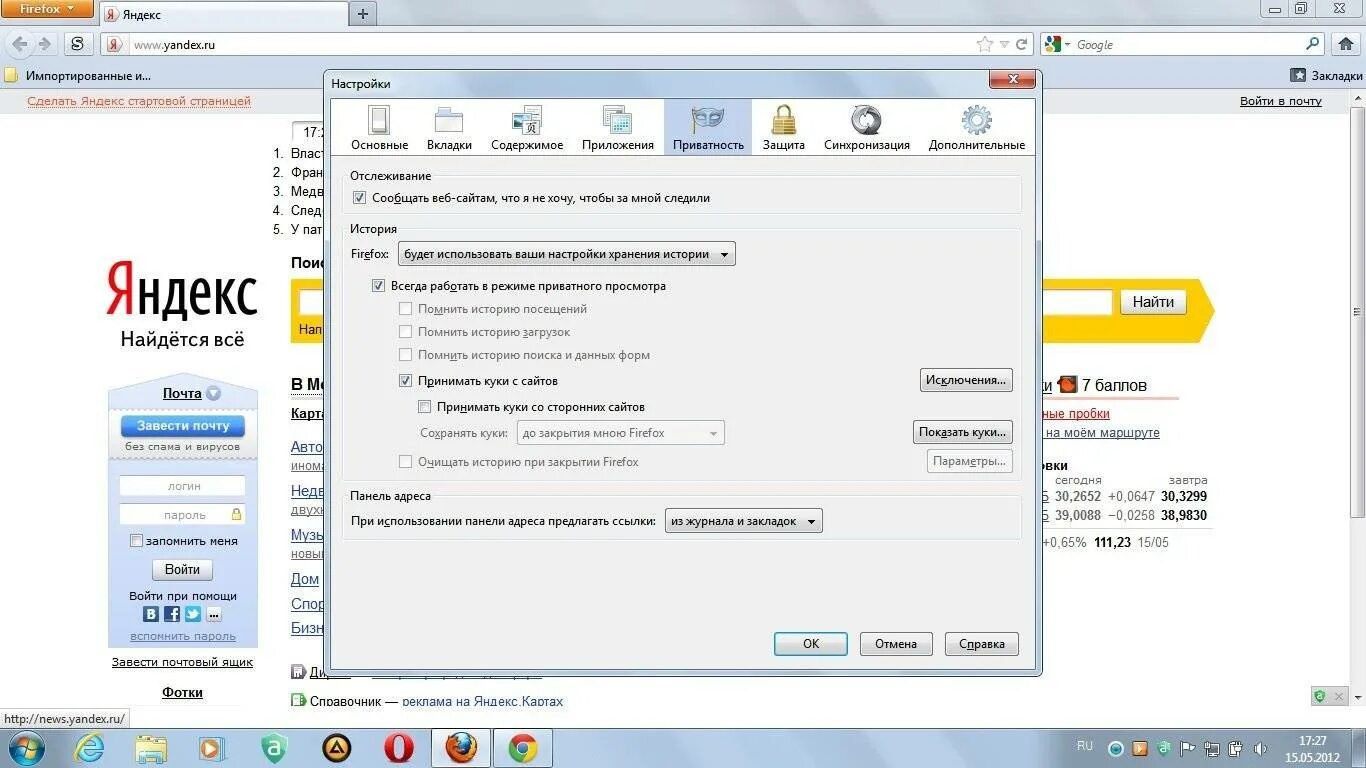The height and width of the screenshot is (768, 1366).
Task: Reload the page with the refresh icon
Action: [1022, 44]
